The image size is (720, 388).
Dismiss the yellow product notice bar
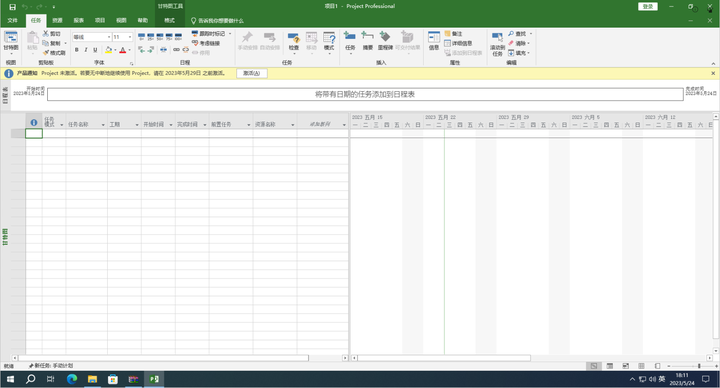tap(713, 73)
